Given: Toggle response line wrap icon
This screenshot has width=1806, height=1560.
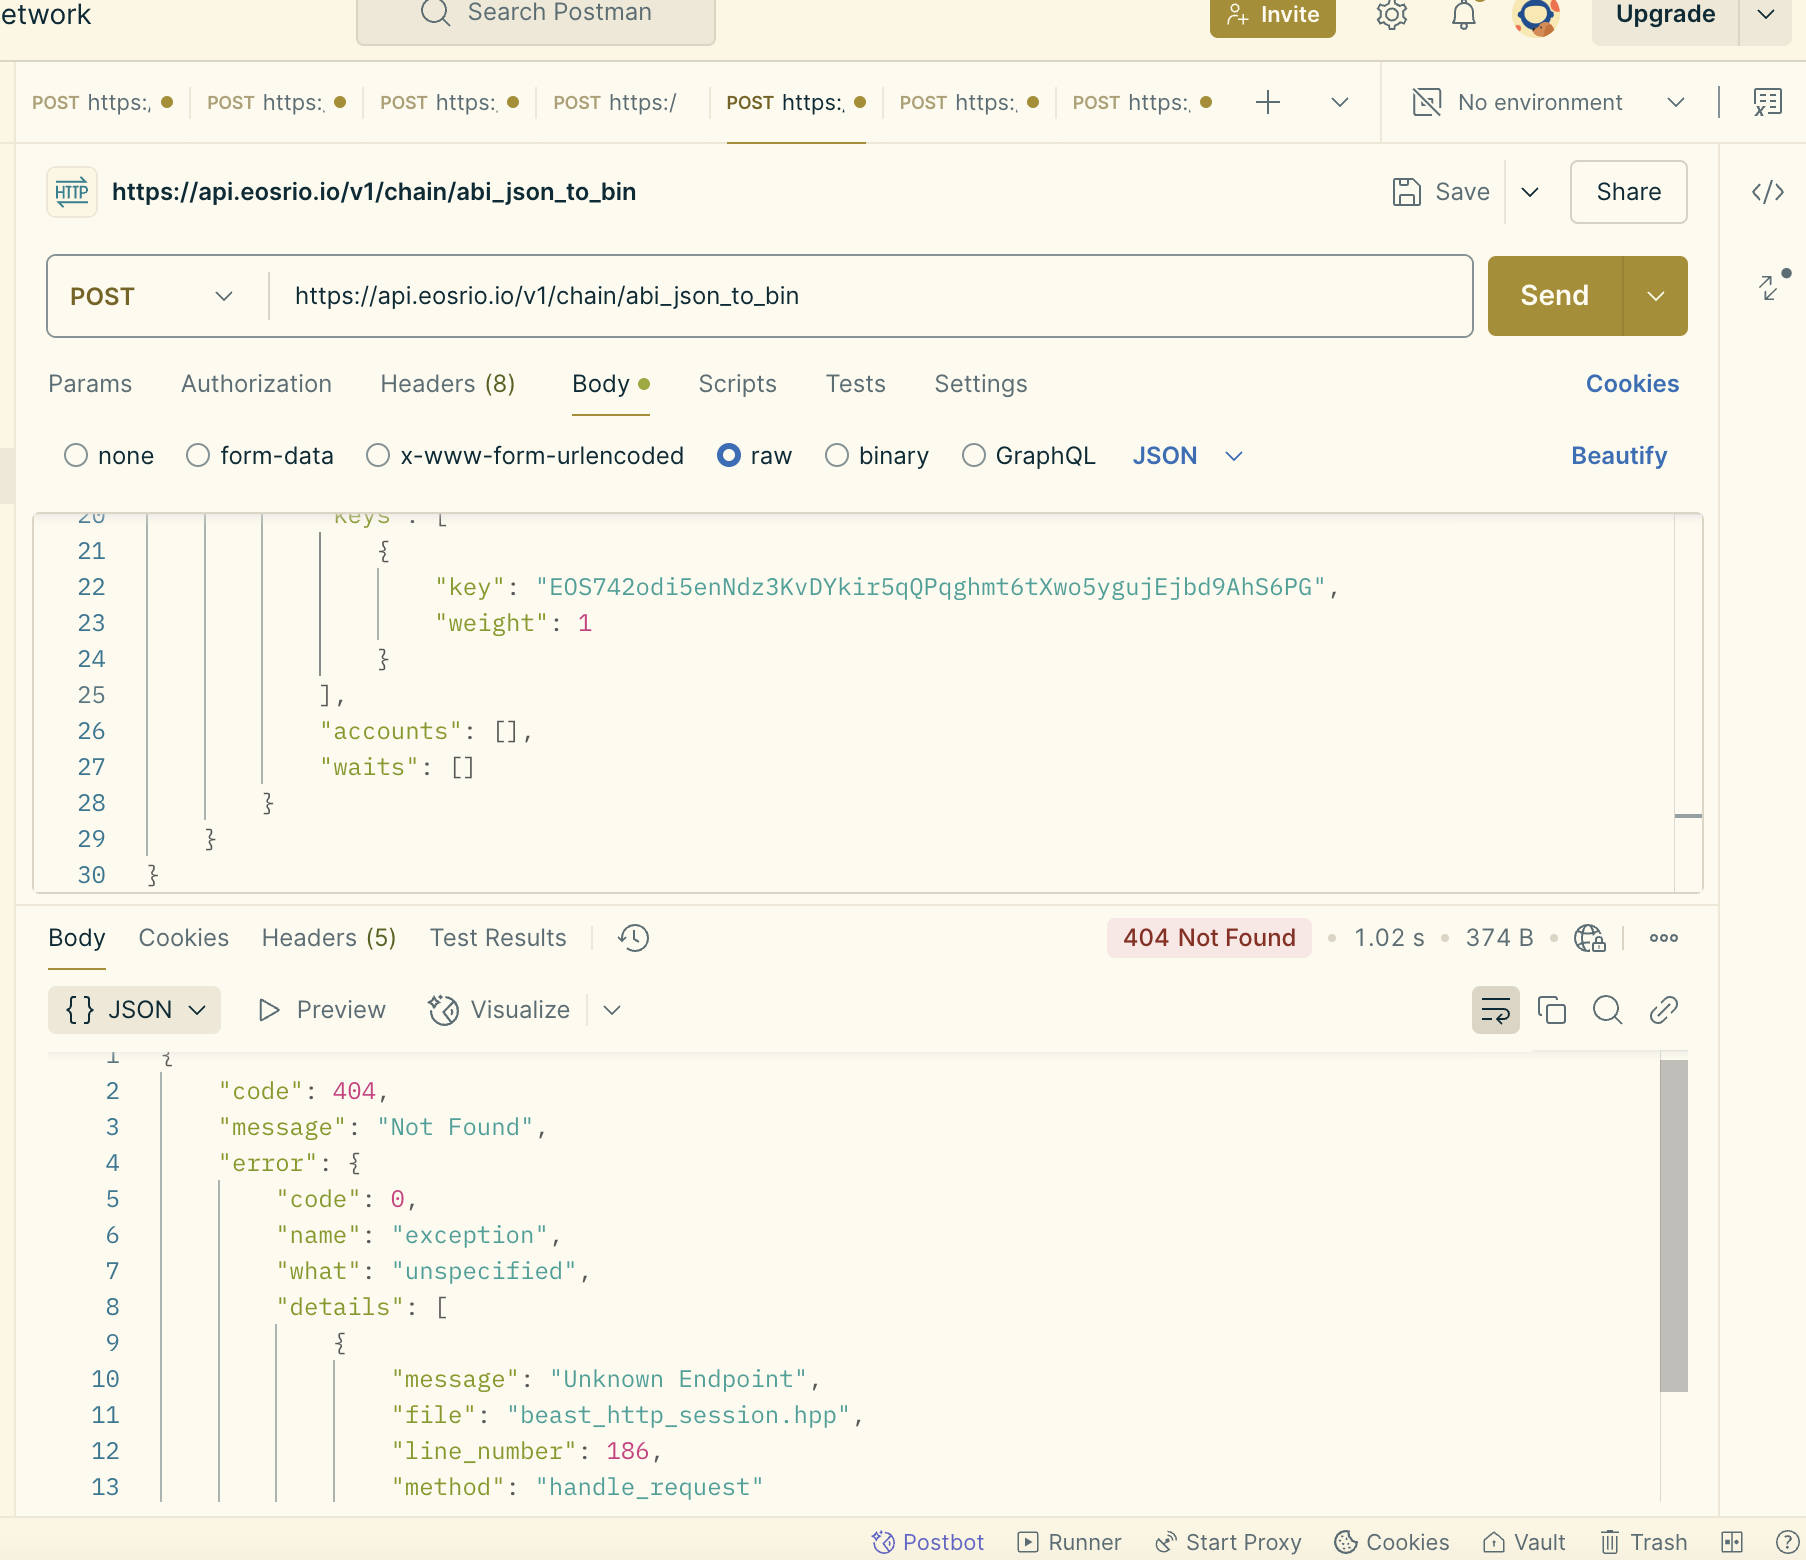Looking at the screenshot, I should click(x=1495, y=1010).
